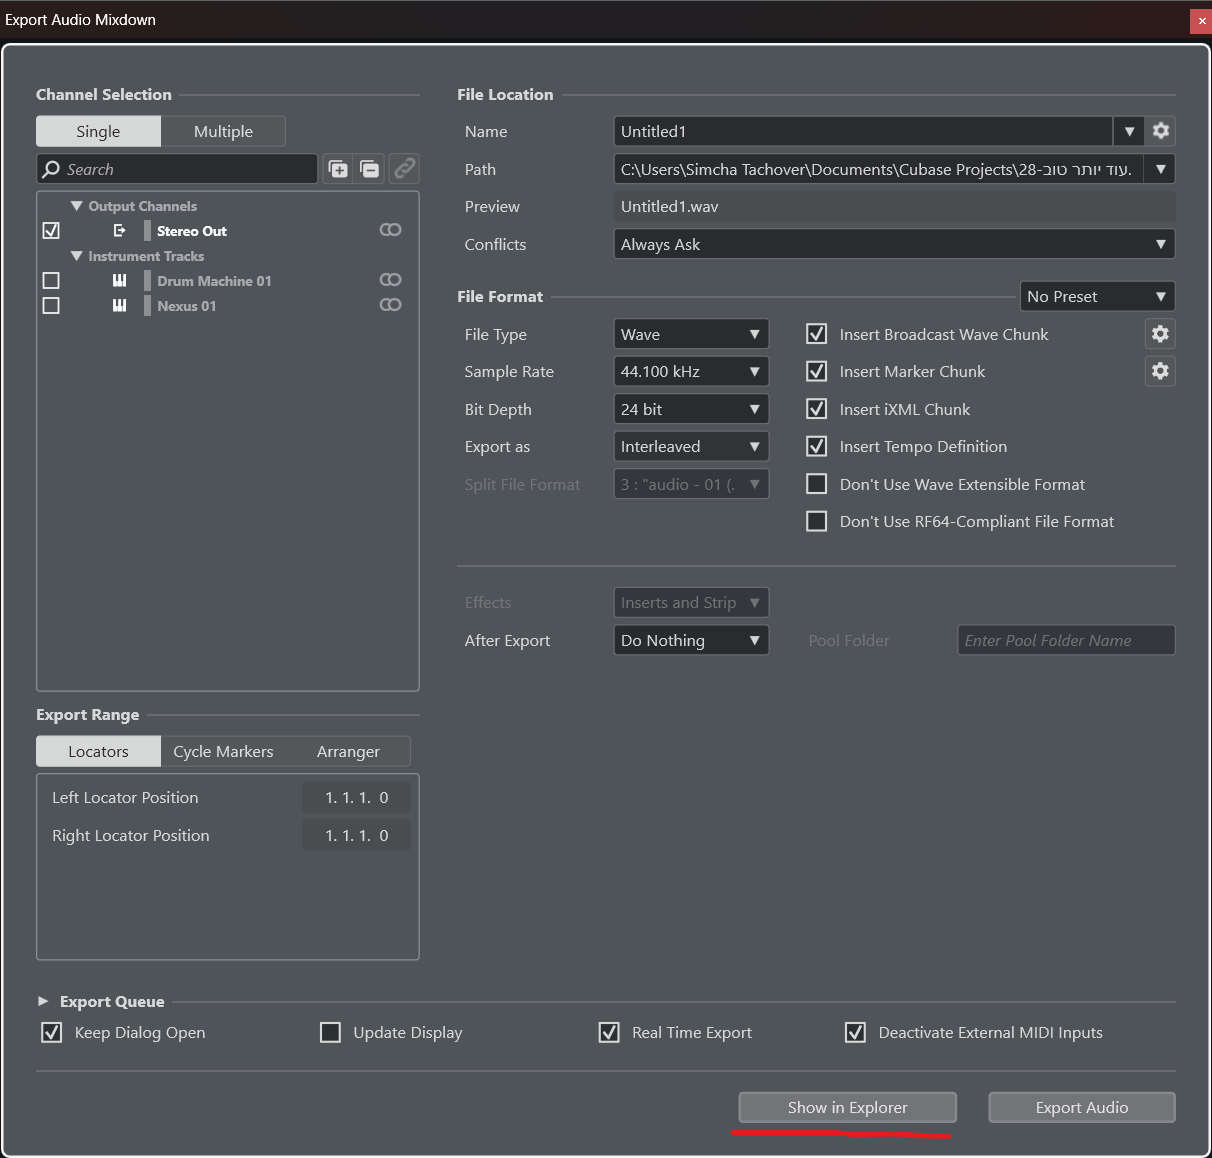This screenshot has height=1158, width=1212.
Task: Open Broadcast Wave Chunk settings gear
Action: (x=1160, y=334)
